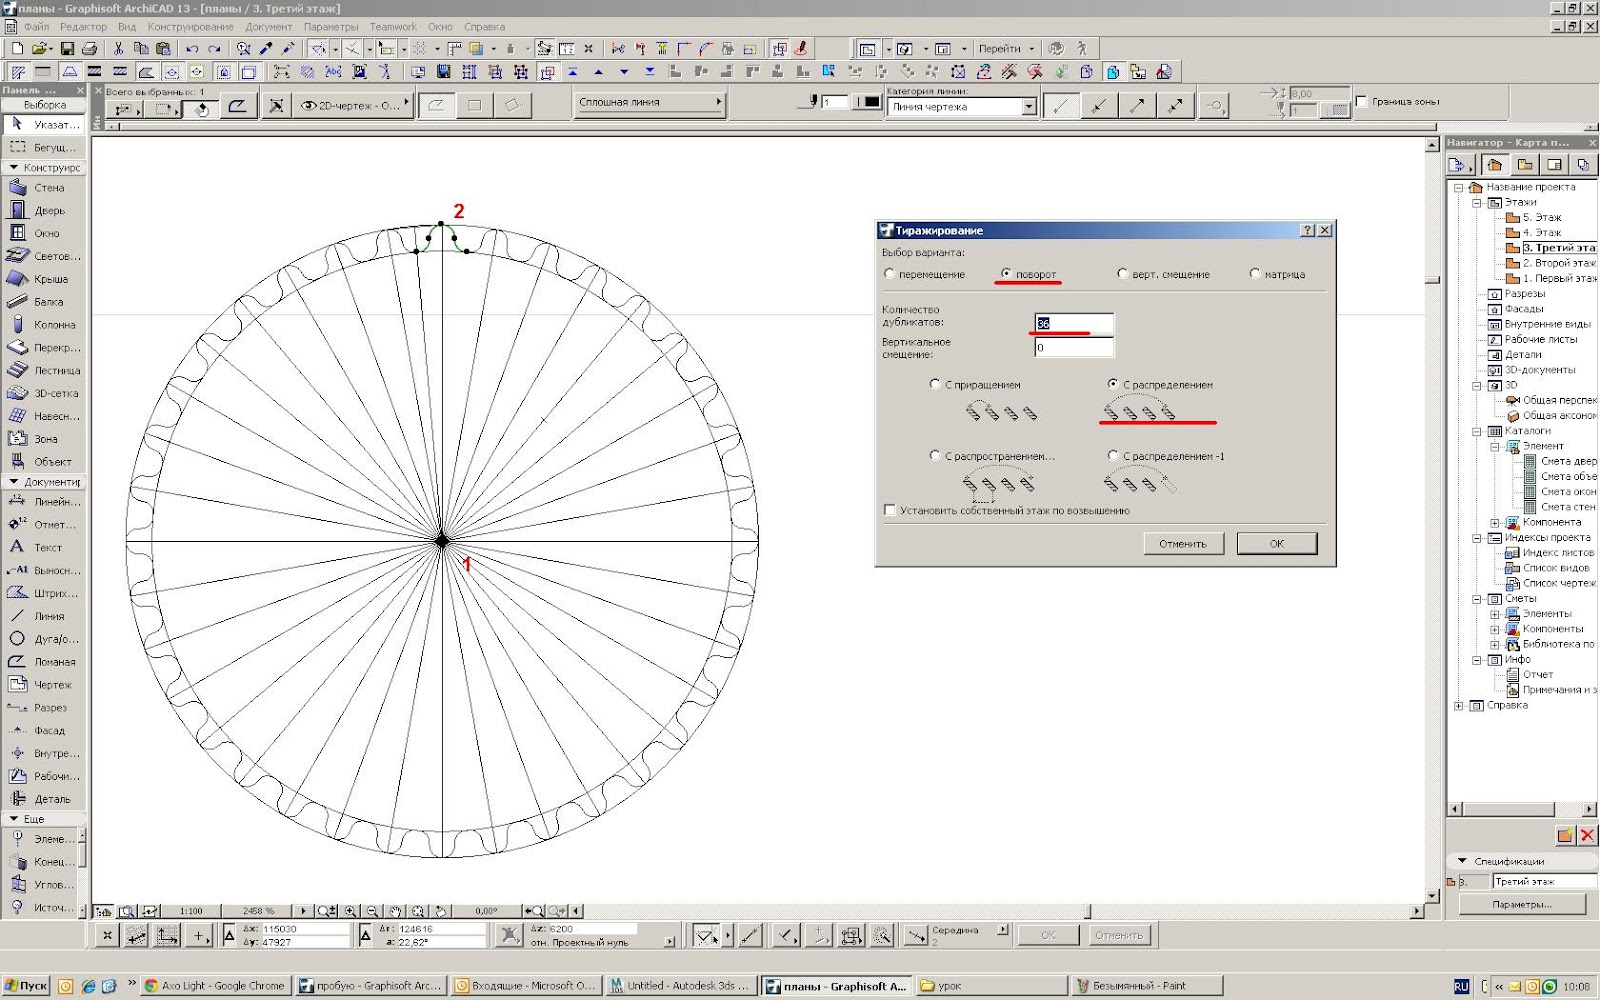This screenshot has height=1000, width=1600.
Task: Click the Print icon in top toolbar
Action: pyautogui.click(x=89, y=48)
